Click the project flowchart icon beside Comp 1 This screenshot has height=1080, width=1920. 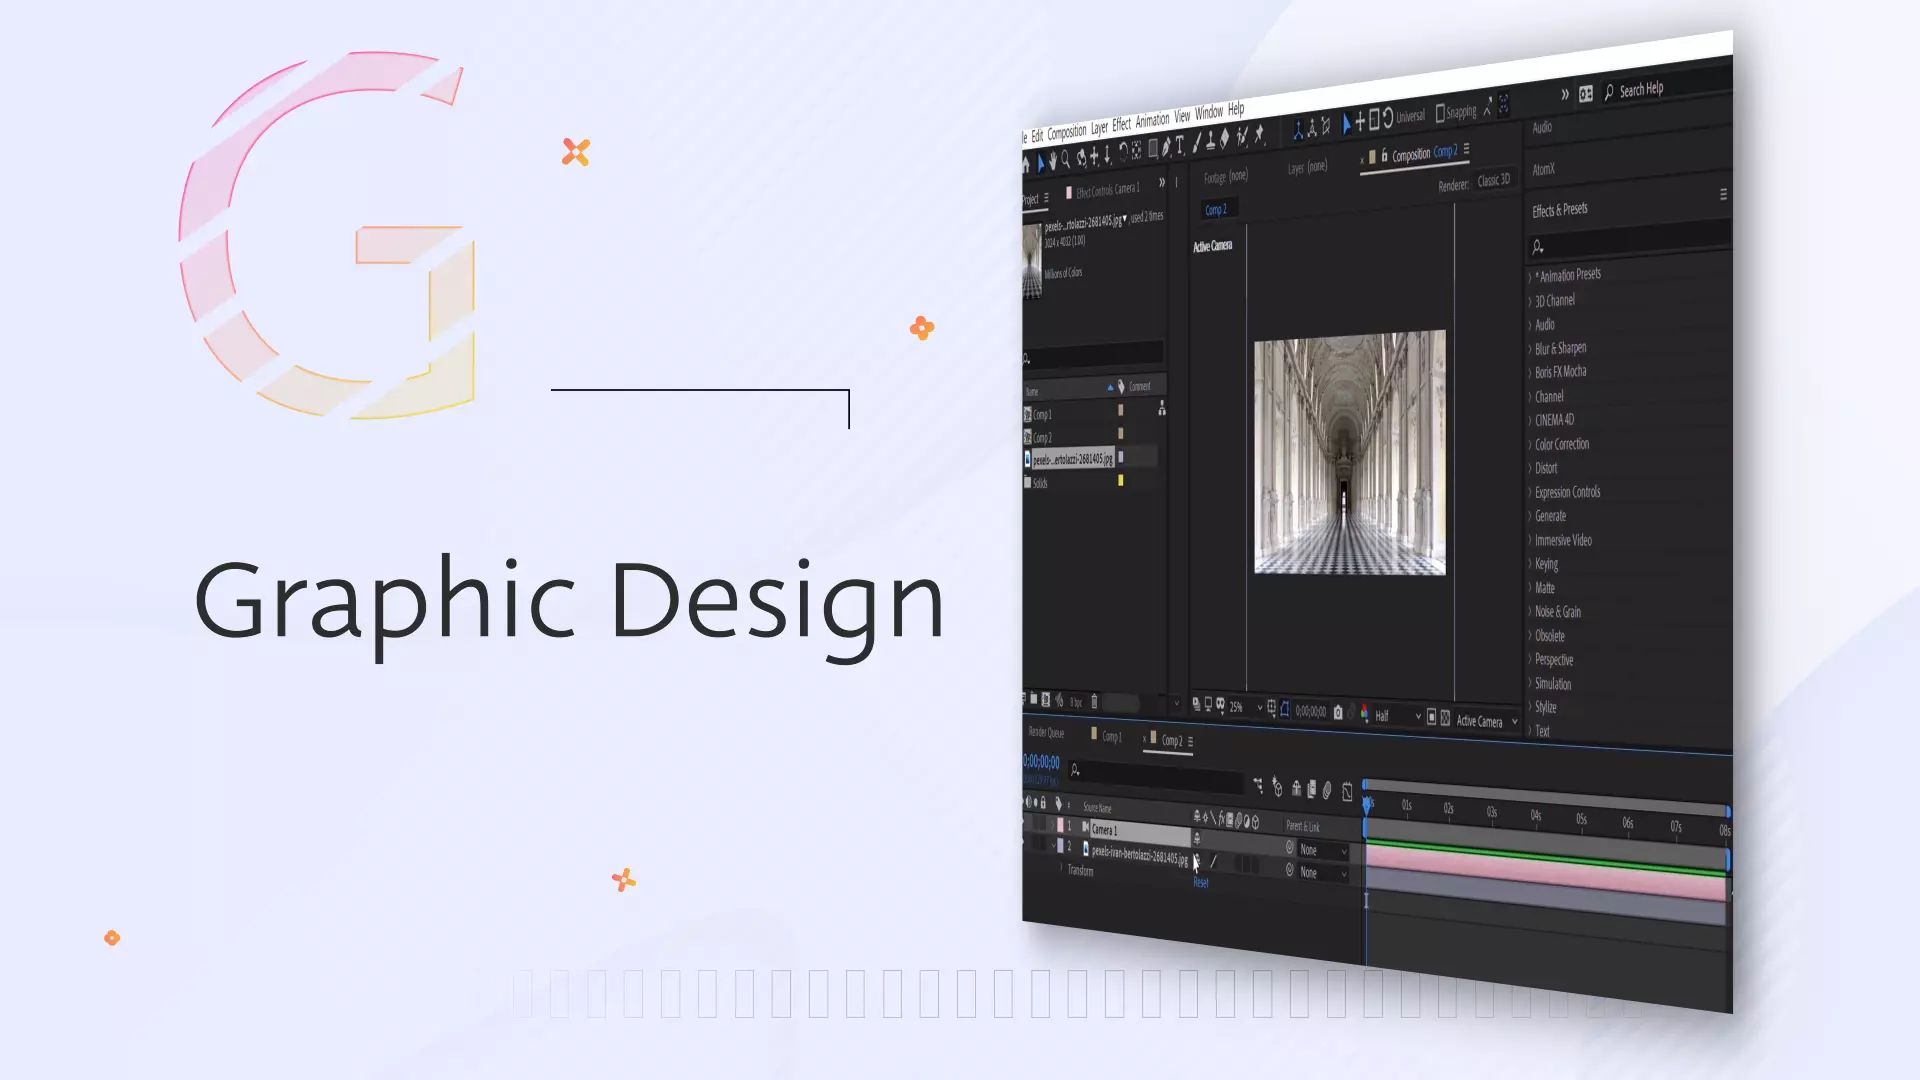[x=1161, y=408]
